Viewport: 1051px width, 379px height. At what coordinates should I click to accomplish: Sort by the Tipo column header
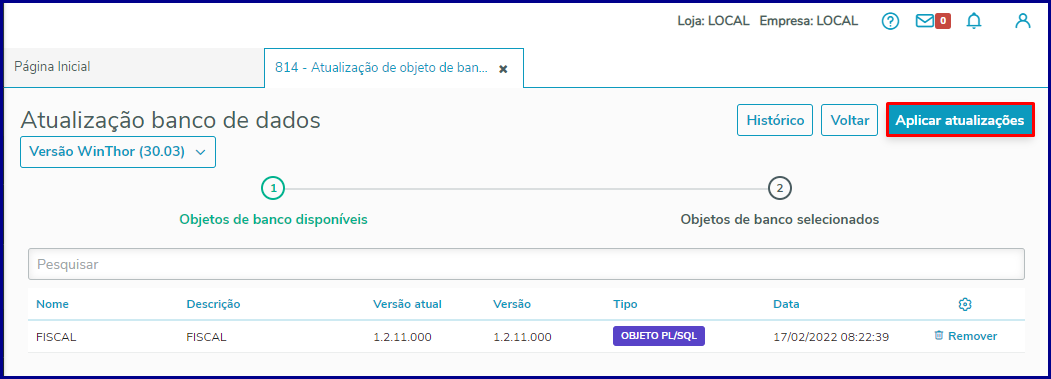coord(625,304)
